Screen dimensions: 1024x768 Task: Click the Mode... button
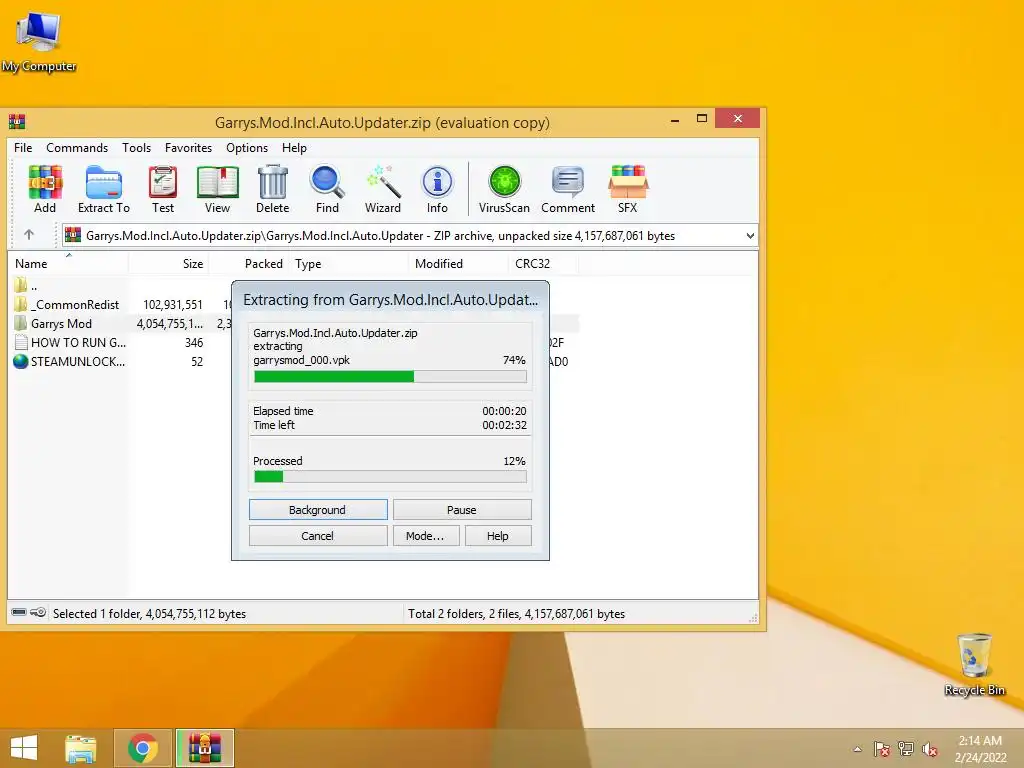[x=425, y=536]
